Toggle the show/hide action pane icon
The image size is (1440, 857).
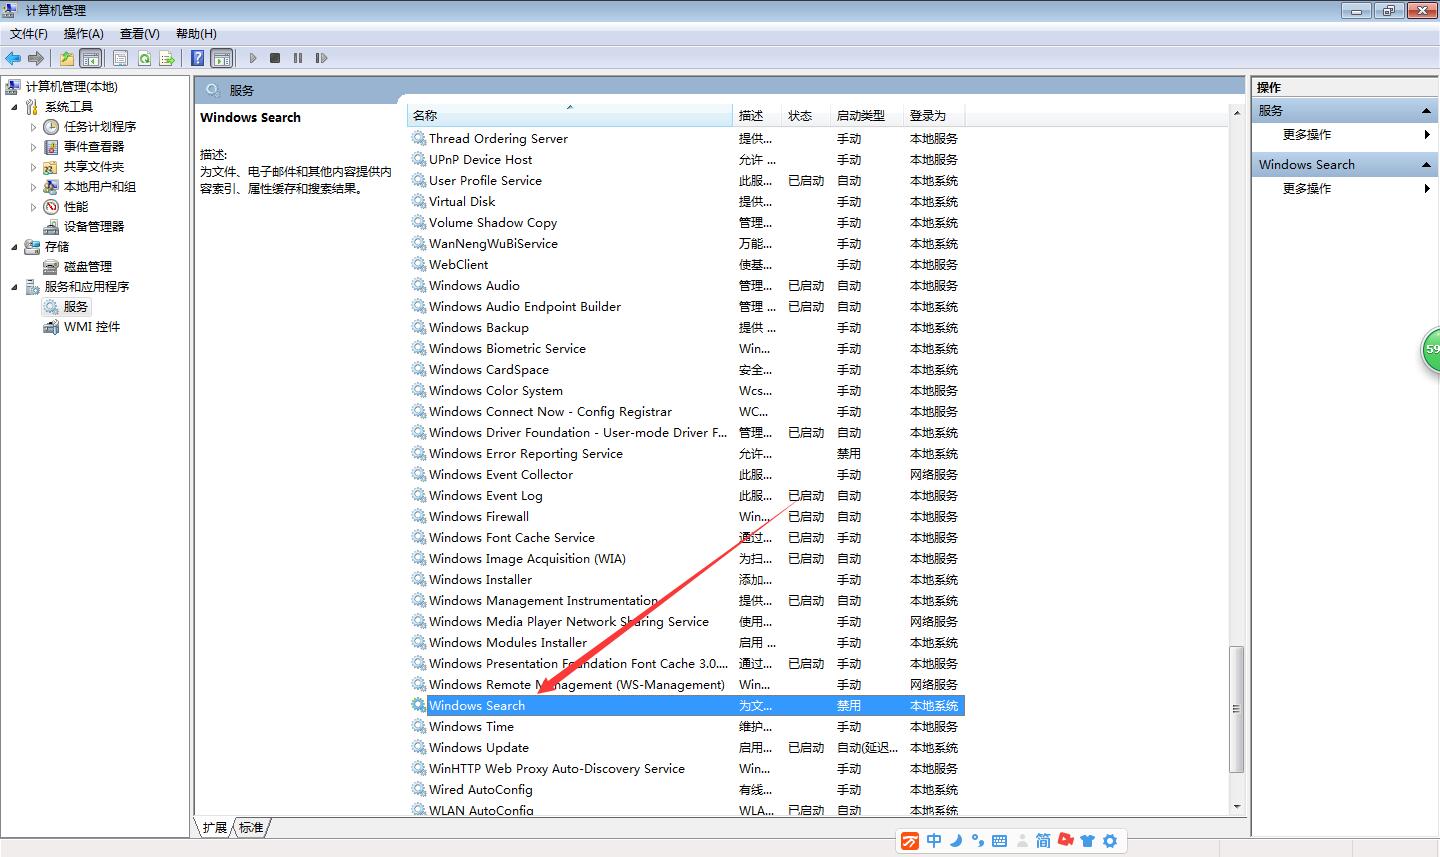point(221,58)
